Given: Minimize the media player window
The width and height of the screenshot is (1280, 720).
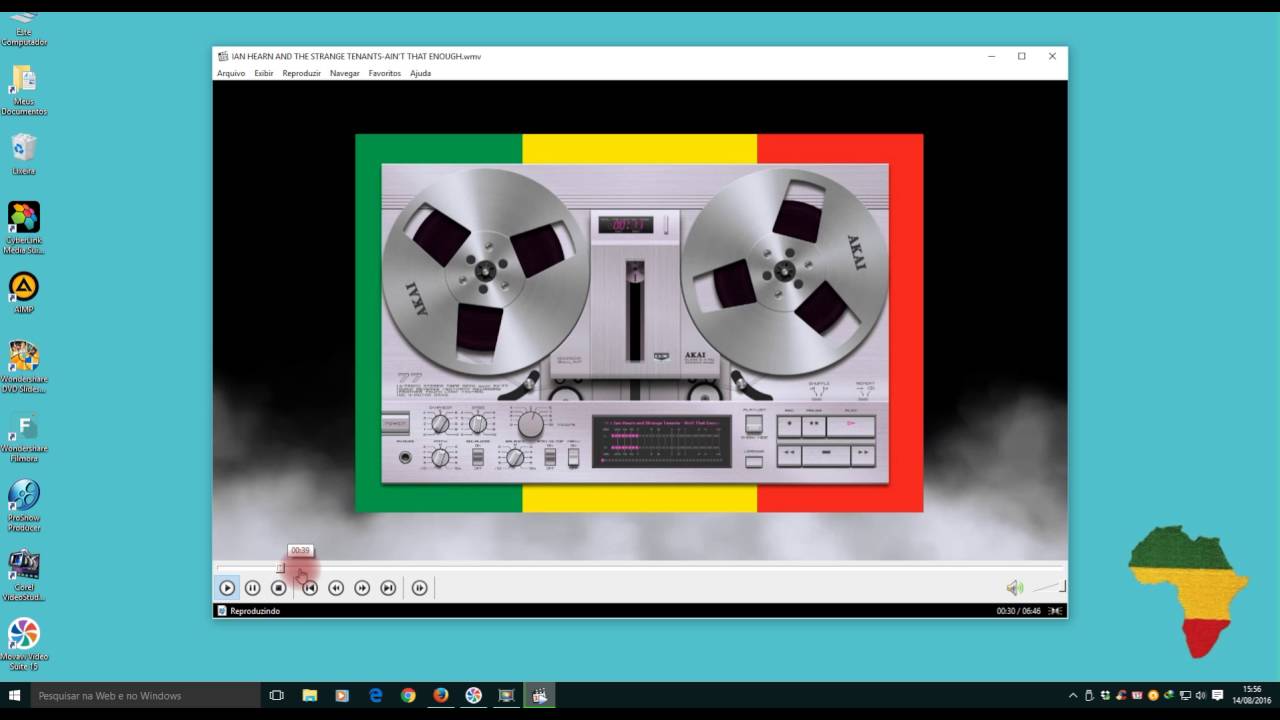Looking at the screenshot, I should [991, 56].
